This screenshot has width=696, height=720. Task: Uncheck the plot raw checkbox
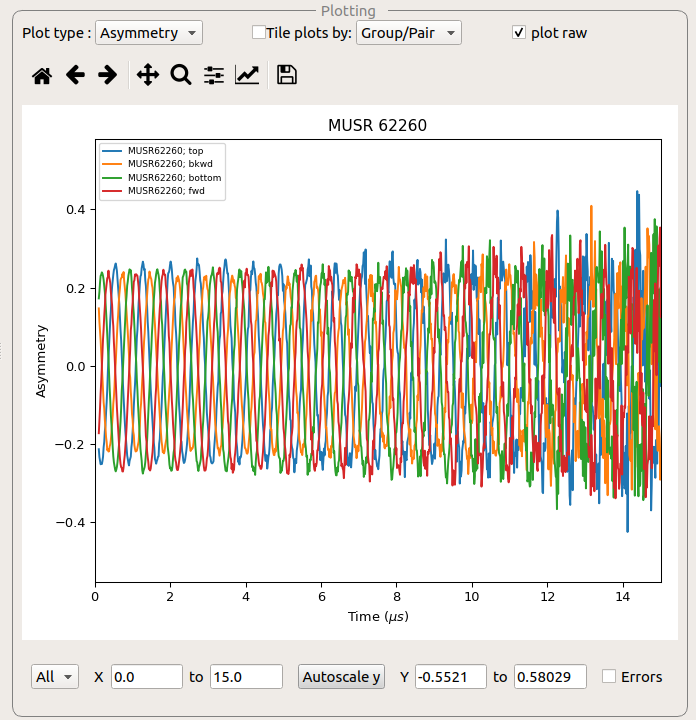(x=518, y=32)
